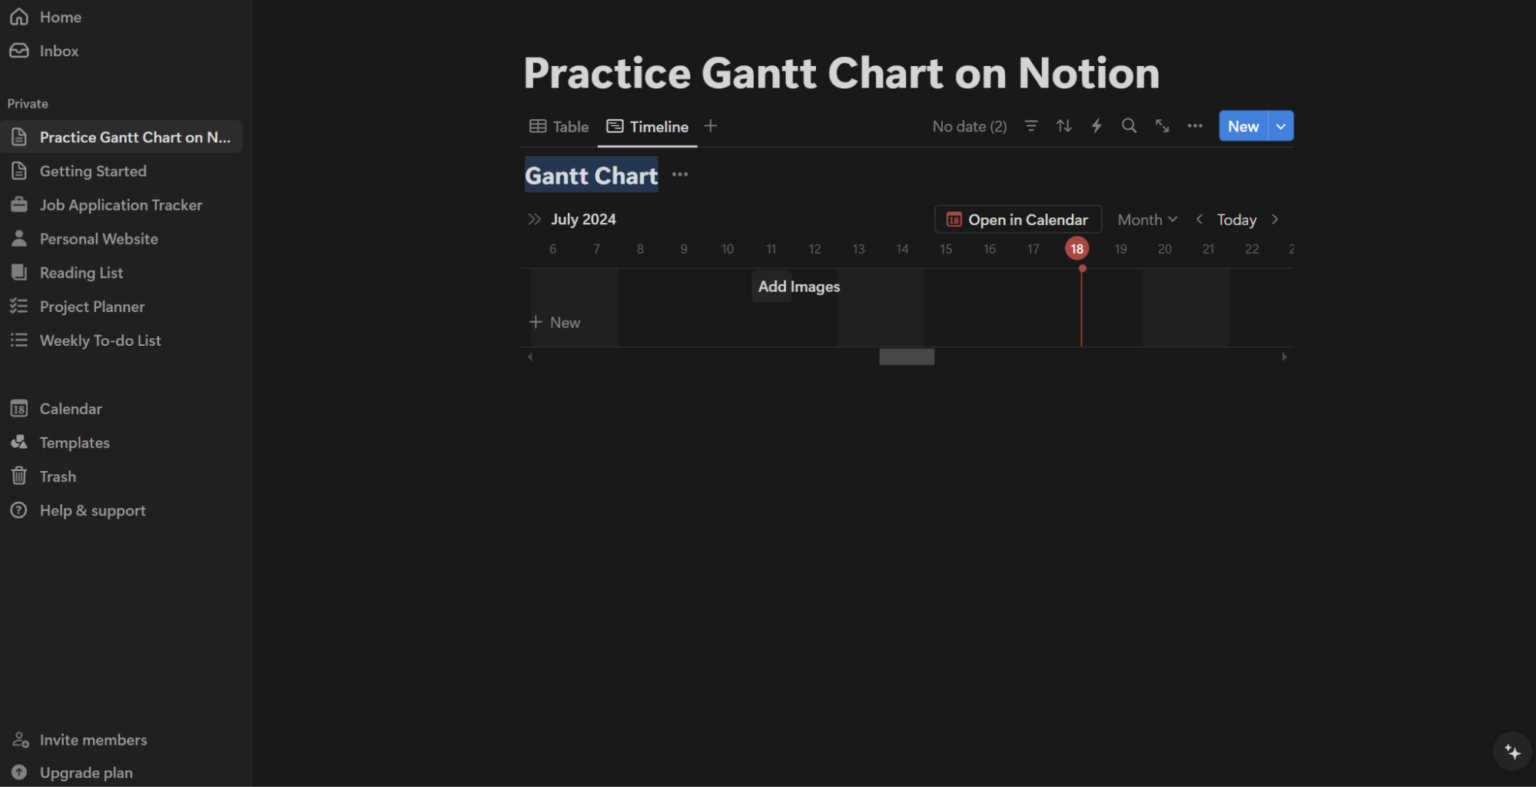Click the Help & support icon
The image size is (1536, 787).
tap(20, 510)
